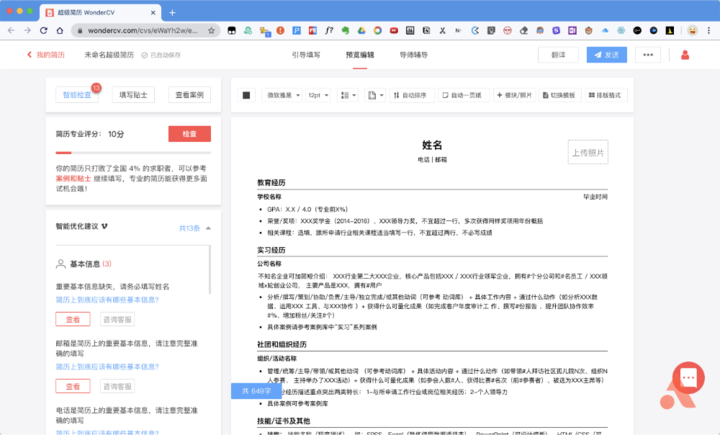Click the 自动一页纸 toolbar button
This screenshot has height=435, width=720.
tap(462, 95)
